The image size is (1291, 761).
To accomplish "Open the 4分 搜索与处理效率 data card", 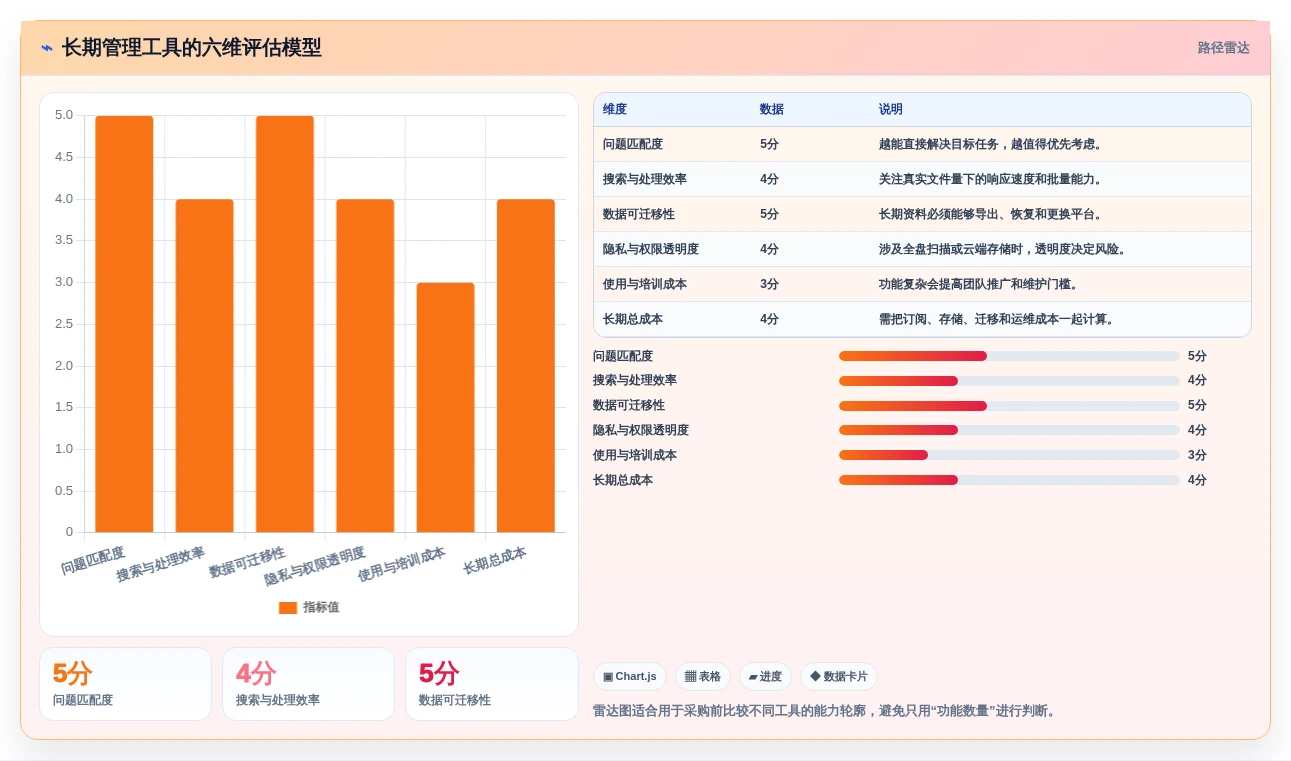I will 308,684.
